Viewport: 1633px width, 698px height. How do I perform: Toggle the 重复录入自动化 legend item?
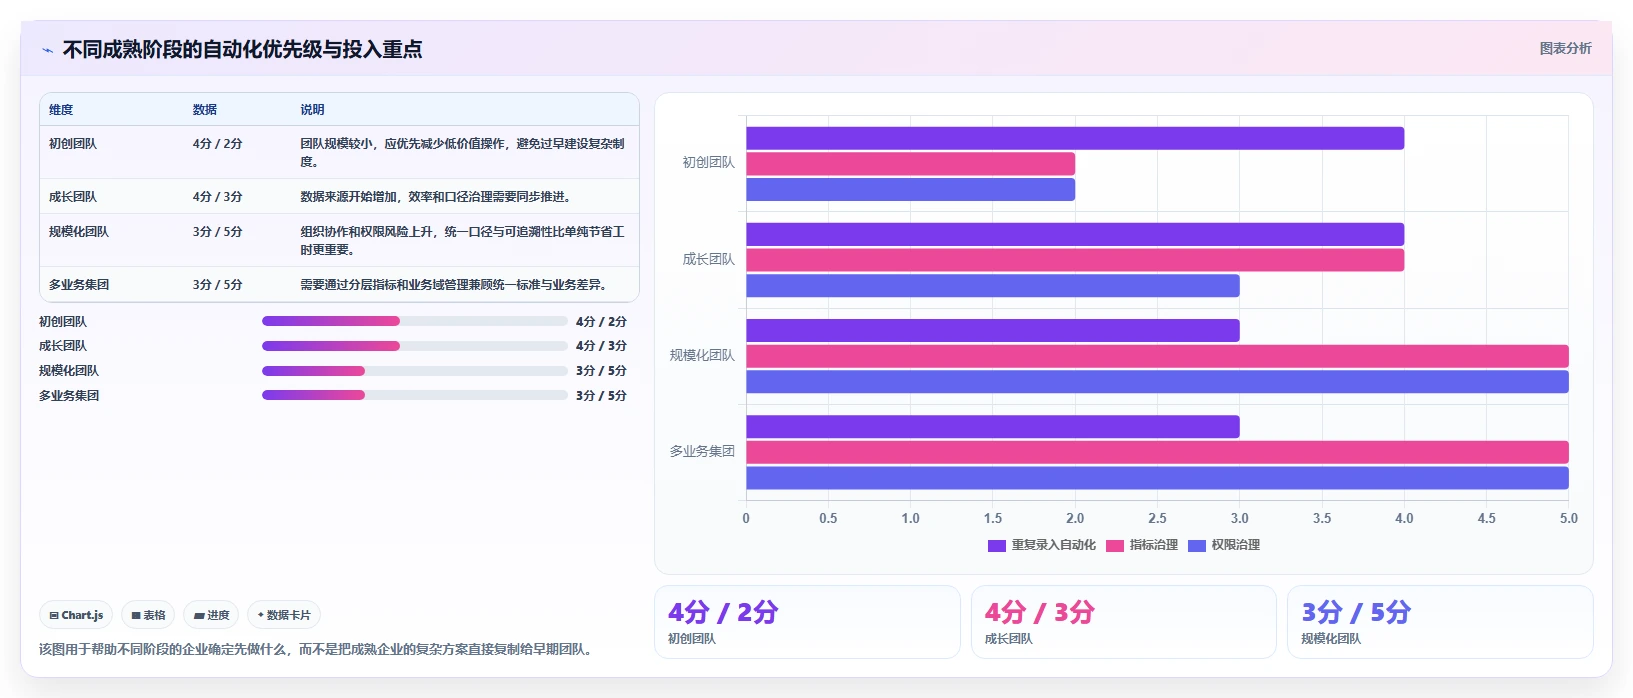click(x=1041, y=545)
